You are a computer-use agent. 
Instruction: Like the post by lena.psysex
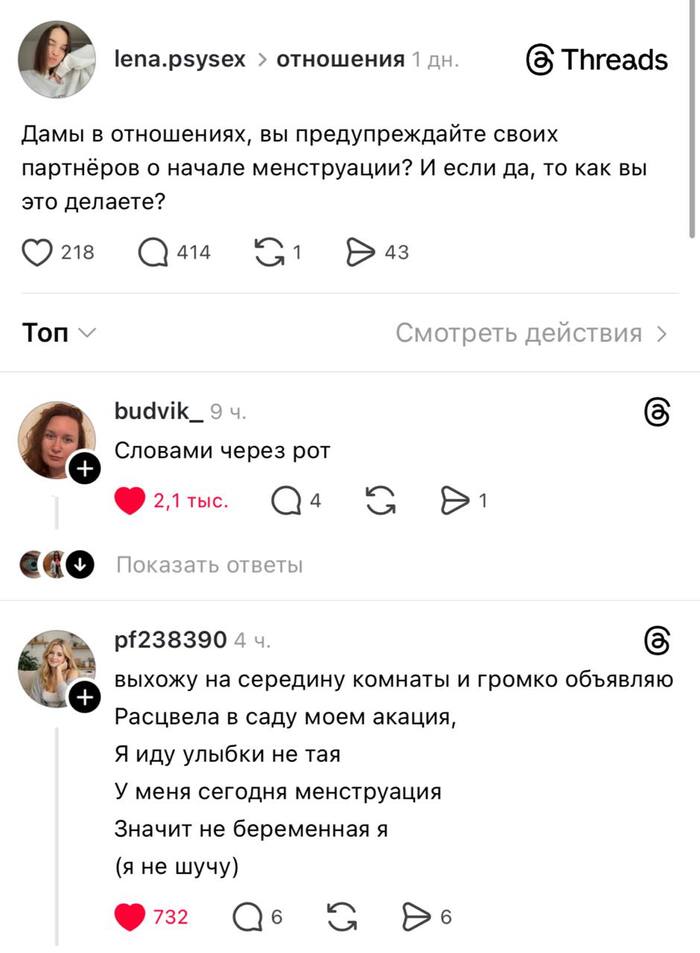pos(37,252)
